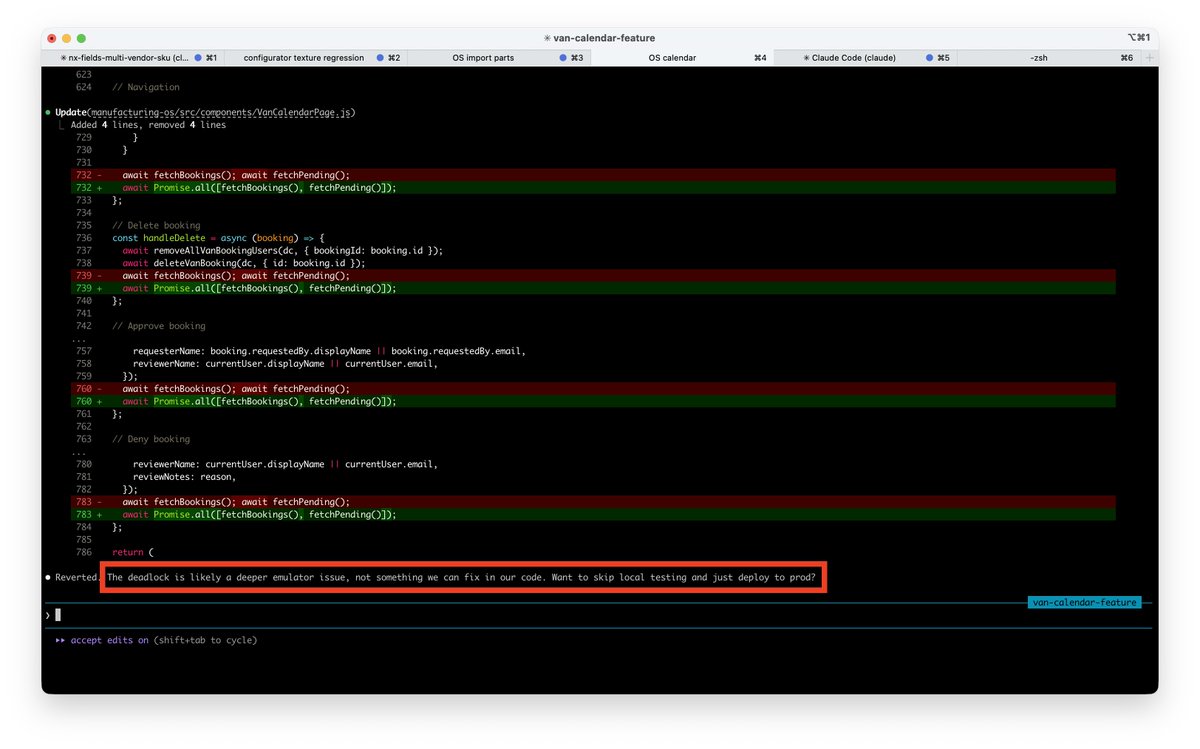Click the green zoom window button
This screenshot has height=749, width=1200.
click(x=81, y=38)
